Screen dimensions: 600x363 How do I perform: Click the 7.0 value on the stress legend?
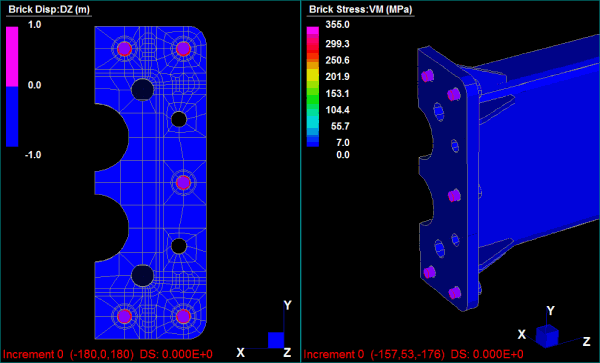coord(342,143)
